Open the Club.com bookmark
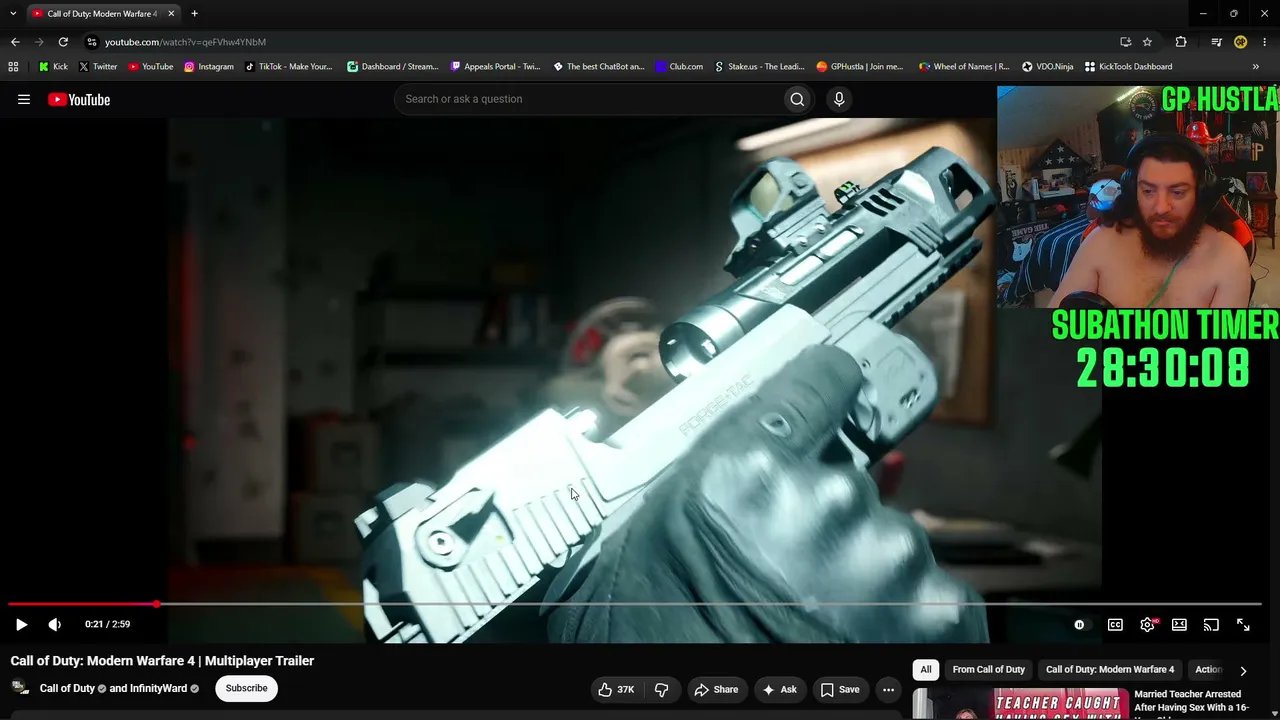 [679, 67]
